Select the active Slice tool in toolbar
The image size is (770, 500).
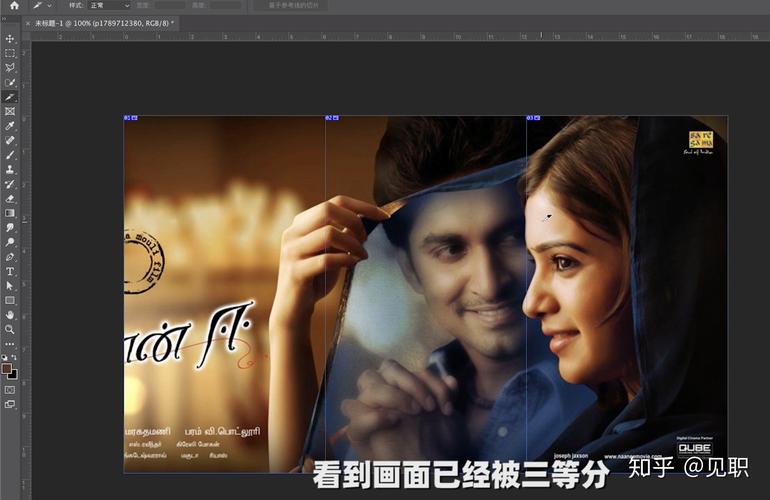pyautogui.click(x=10, y=97)
